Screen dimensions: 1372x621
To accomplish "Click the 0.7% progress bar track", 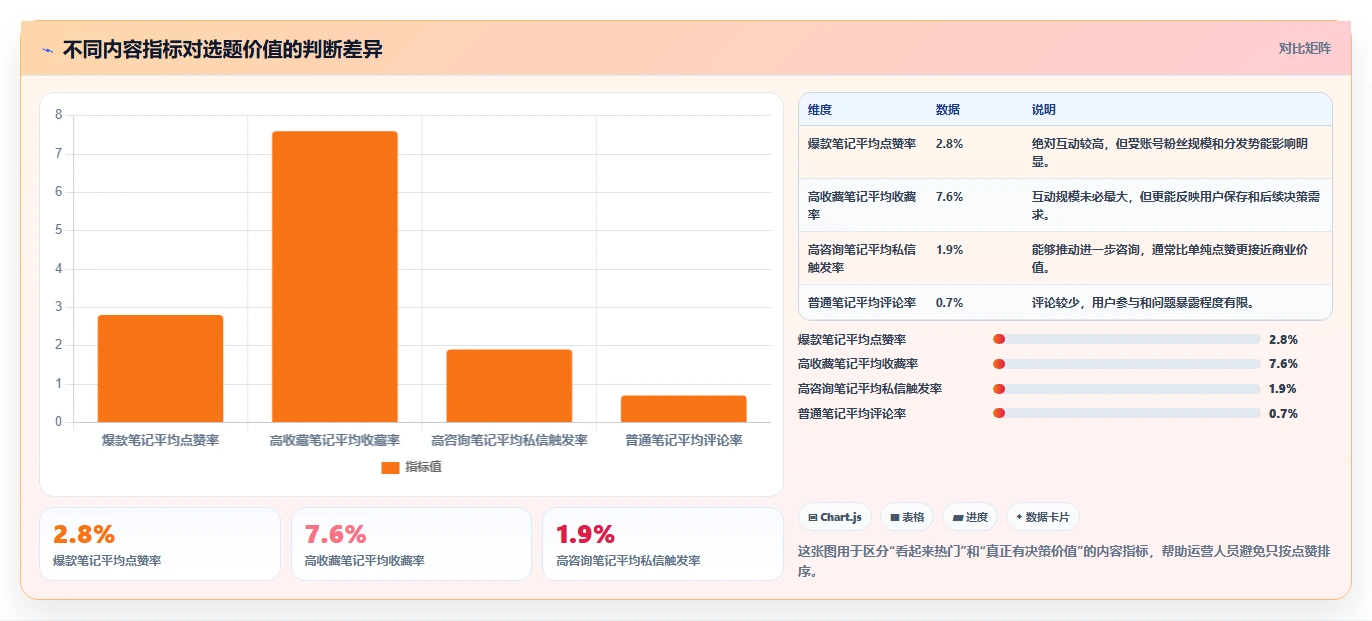I will click(x=1127, y=414).
